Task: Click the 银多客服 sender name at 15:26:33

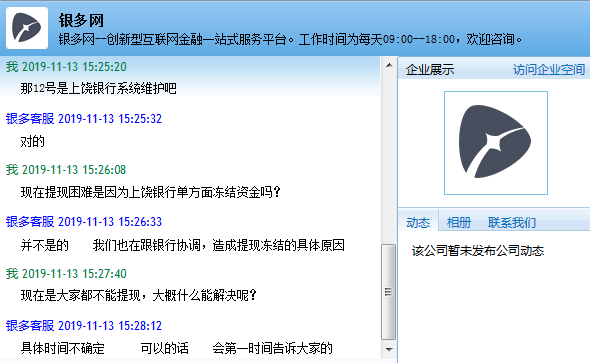Action: pyautogui.click(x=30, y=222)
